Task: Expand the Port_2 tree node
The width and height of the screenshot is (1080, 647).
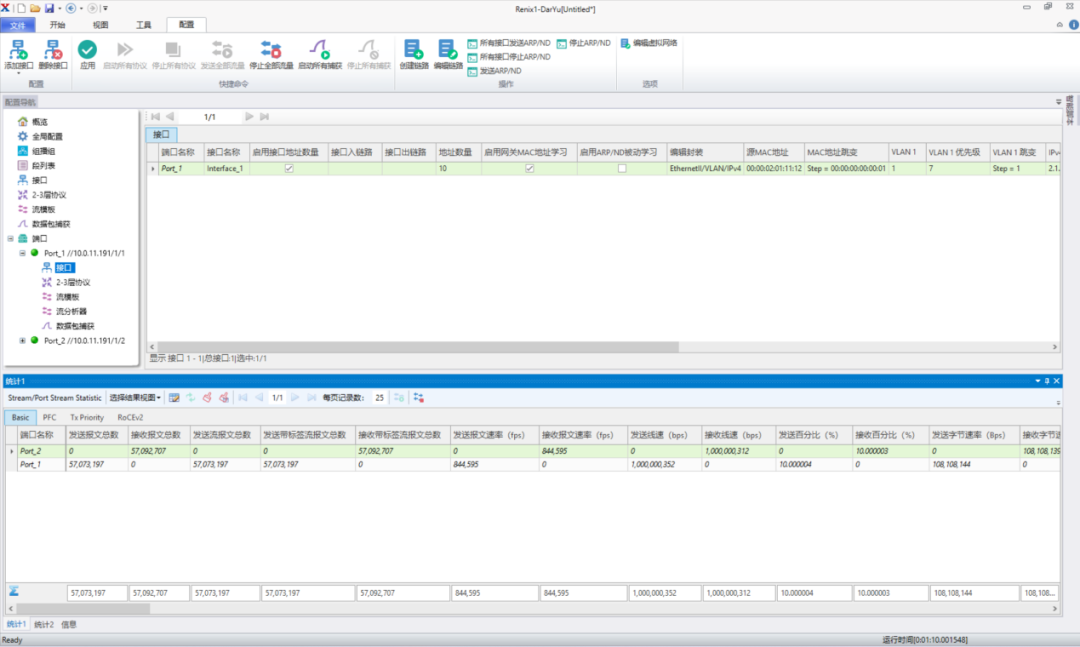Action: click(x=23, y=341)
